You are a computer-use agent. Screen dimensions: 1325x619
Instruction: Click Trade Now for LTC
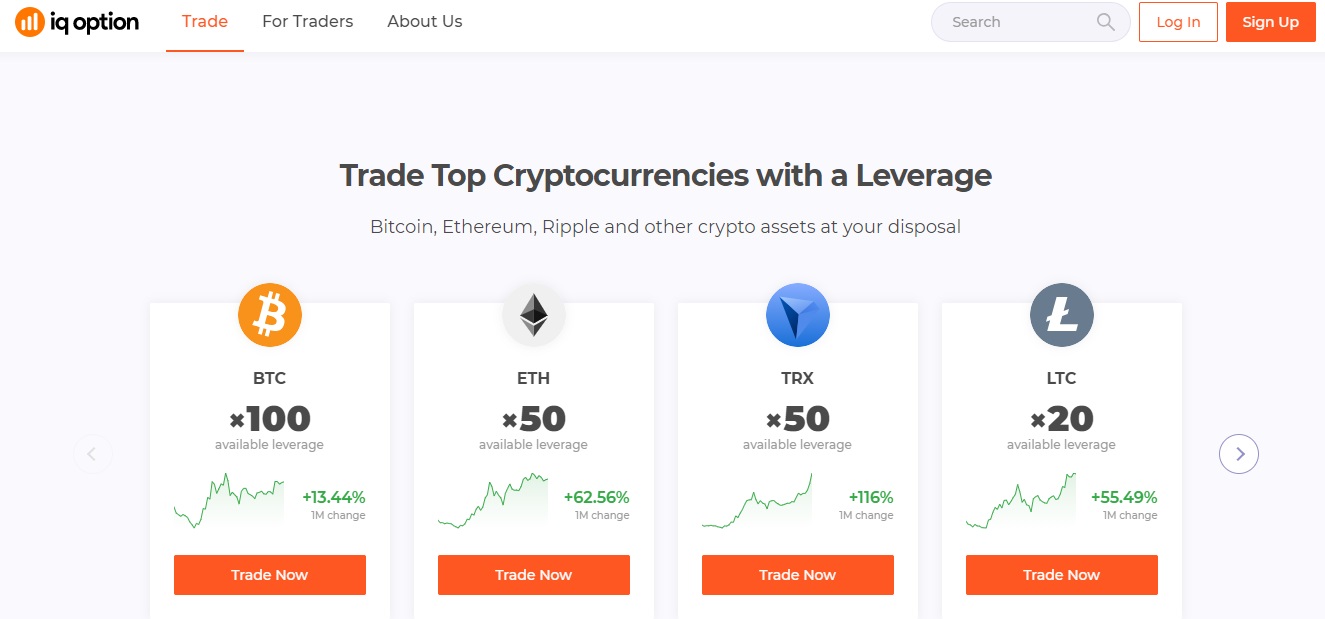[x=1062, y=575]
